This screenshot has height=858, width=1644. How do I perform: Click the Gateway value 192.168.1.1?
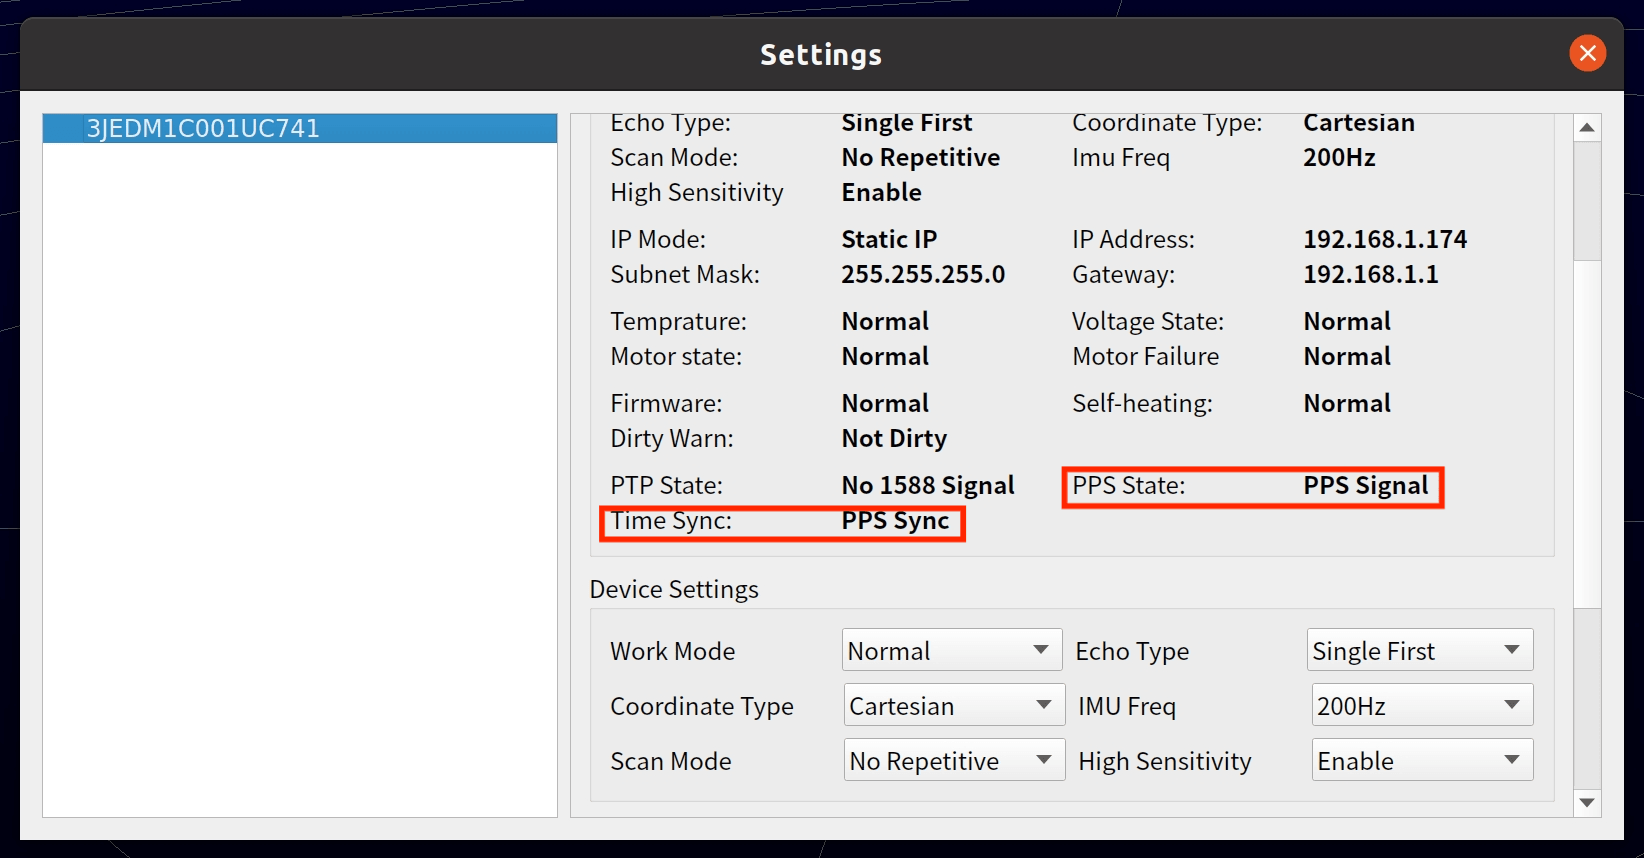click(x=1370, y=274)
